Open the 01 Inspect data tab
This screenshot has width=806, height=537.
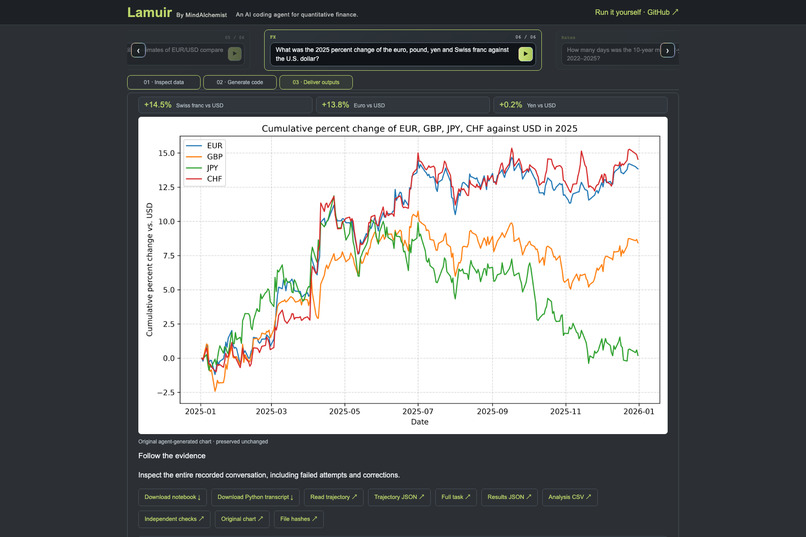164,82
